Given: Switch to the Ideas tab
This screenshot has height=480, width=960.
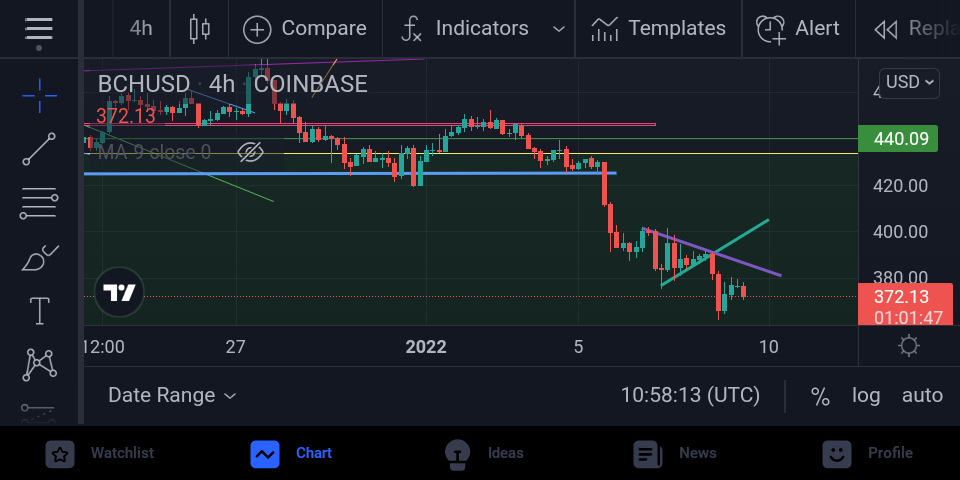Looking at the screenshot, I should coord(484,454).
